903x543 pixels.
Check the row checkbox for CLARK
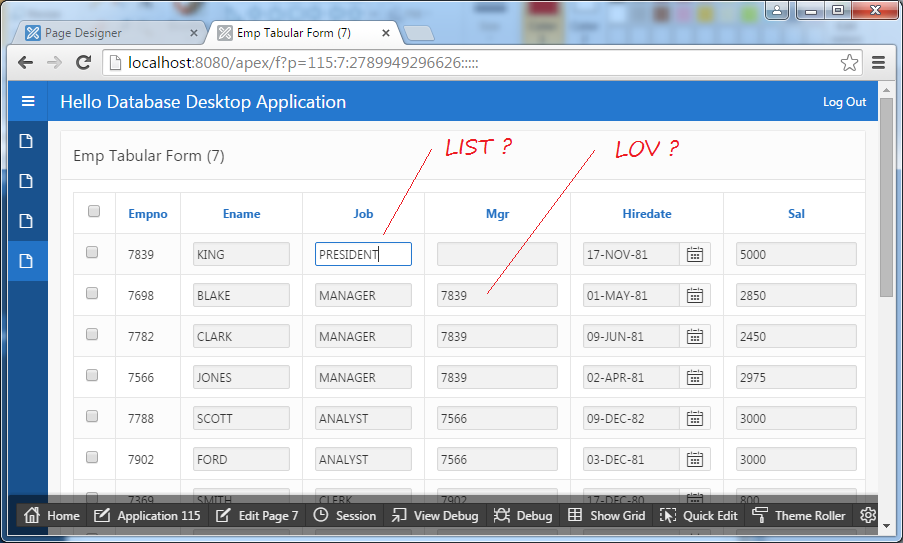[92, 334]
